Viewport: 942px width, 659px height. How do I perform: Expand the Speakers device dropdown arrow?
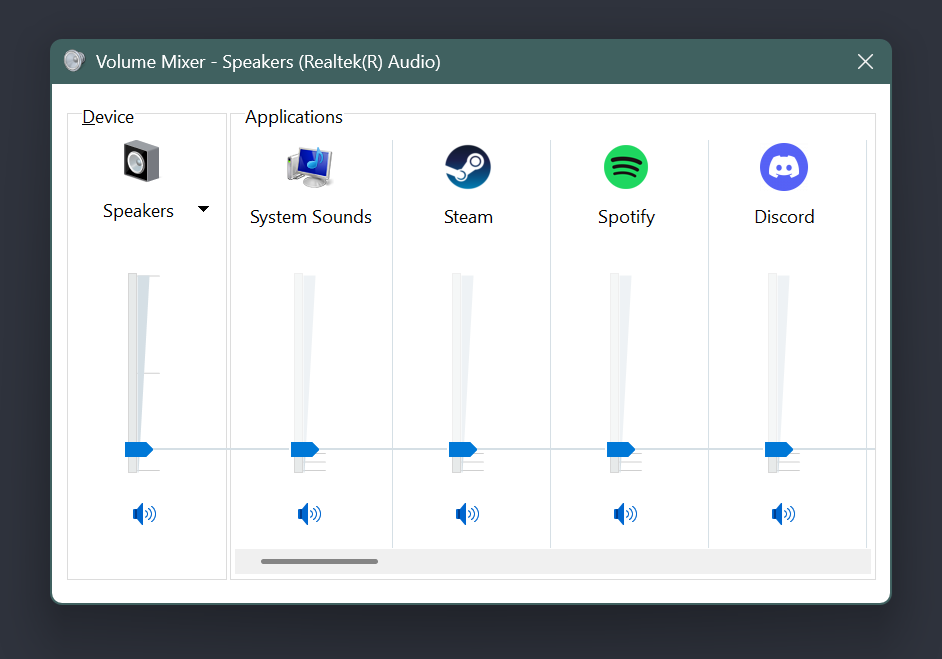click(x=203, y=210)
